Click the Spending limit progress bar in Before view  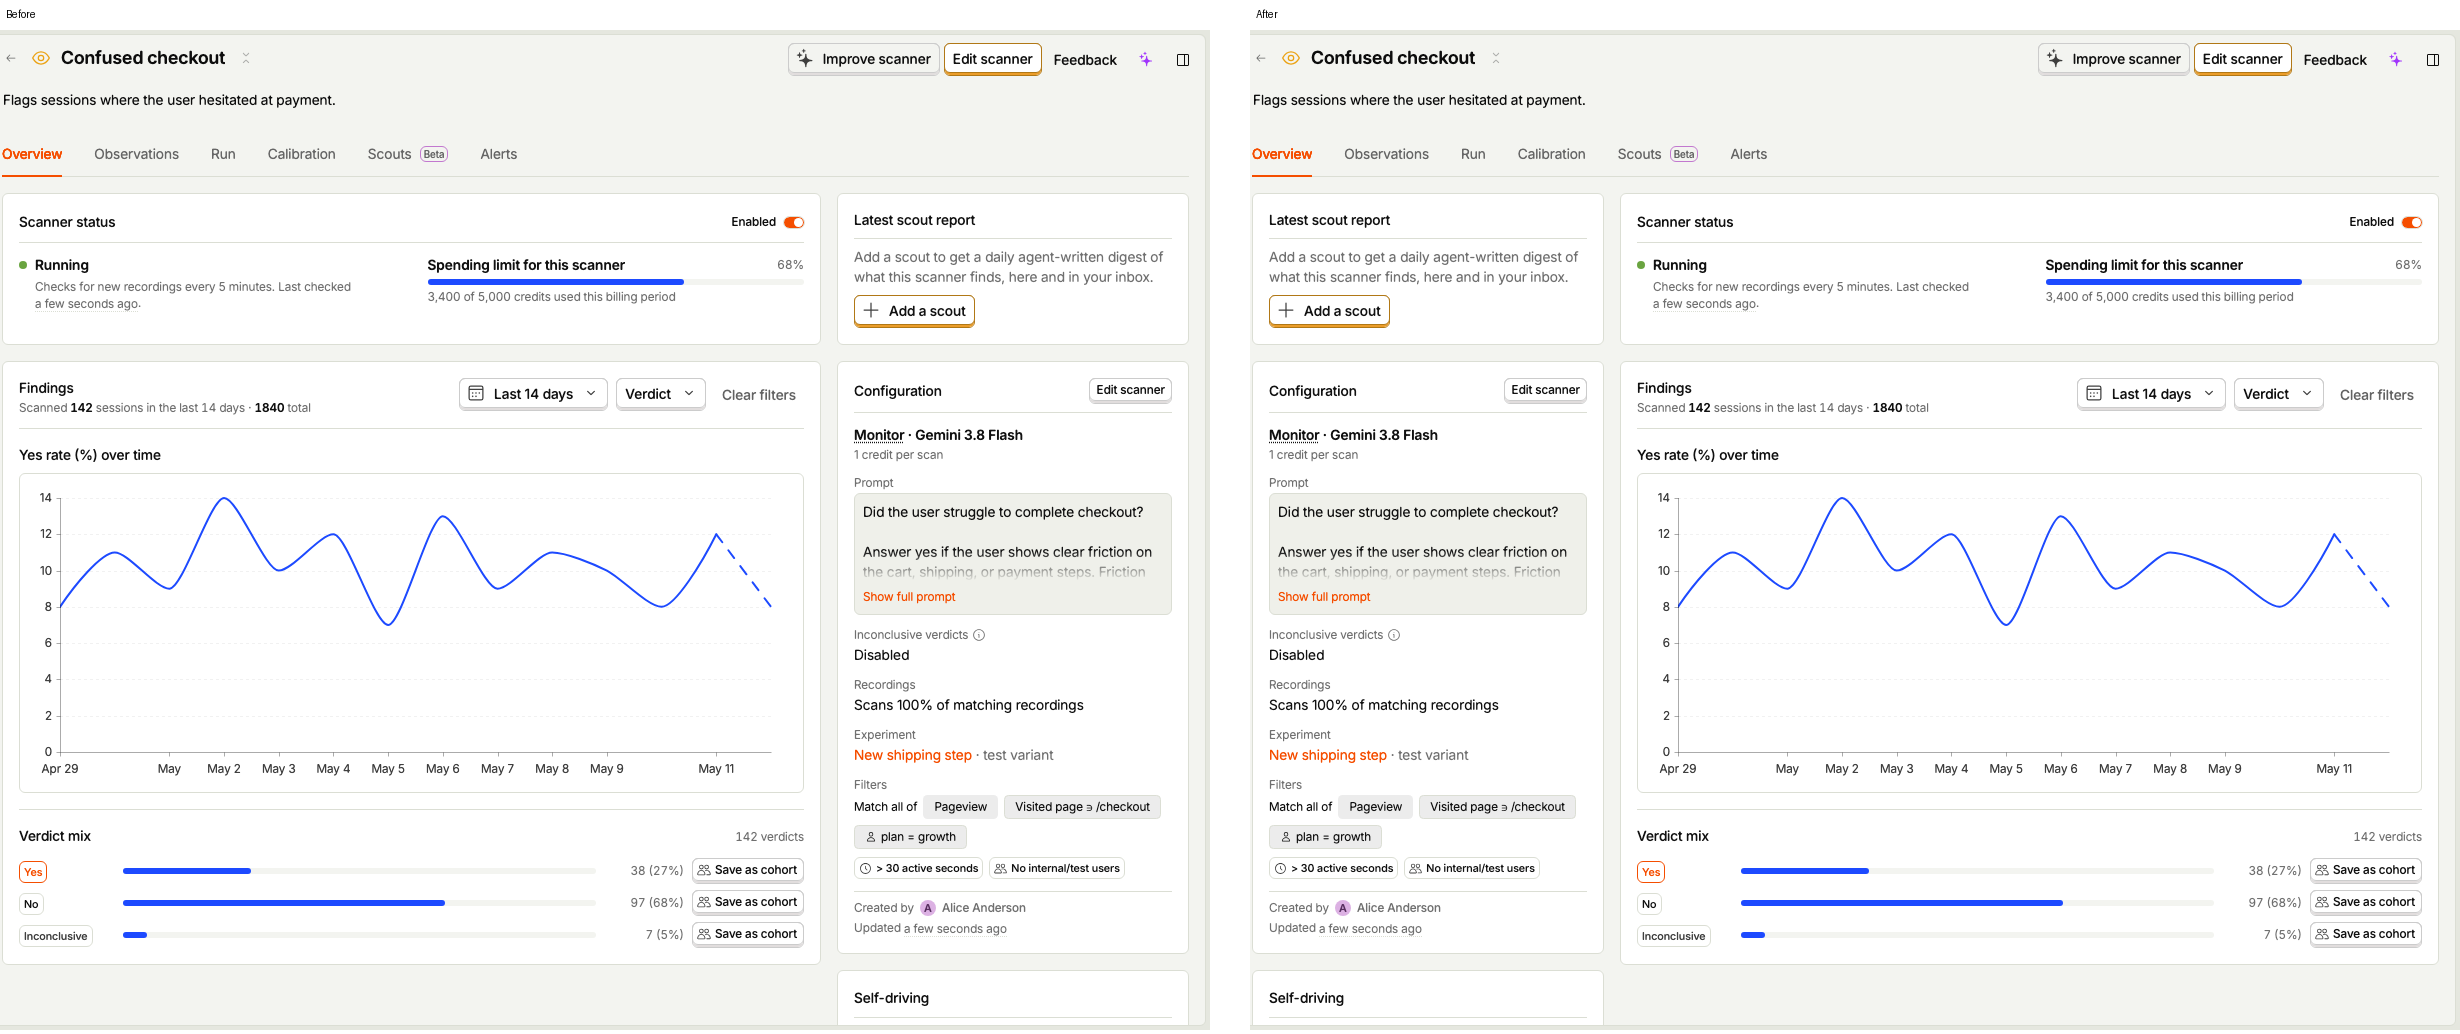(x=615, y=282)
